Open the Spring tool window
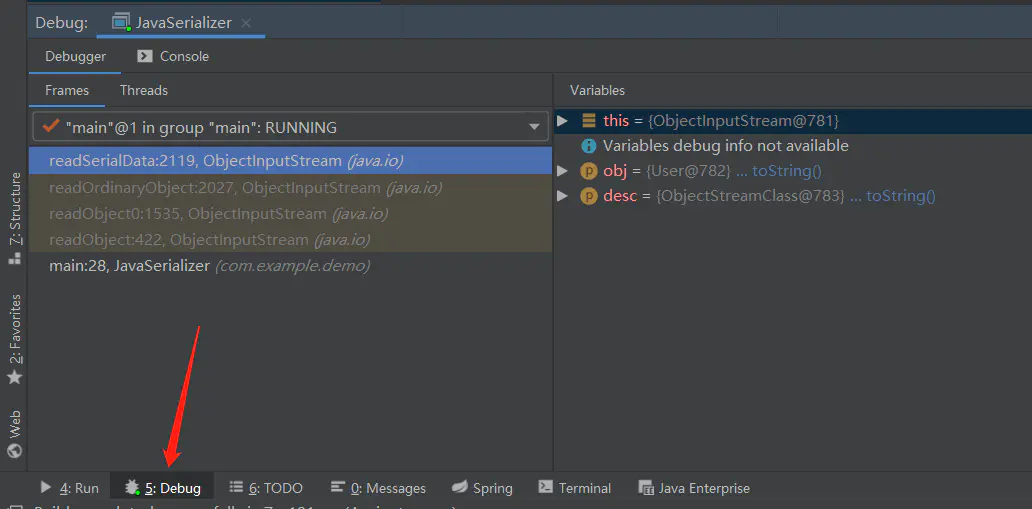Image resolution: width=1032 pixels, height=509 pixels. 482,489
